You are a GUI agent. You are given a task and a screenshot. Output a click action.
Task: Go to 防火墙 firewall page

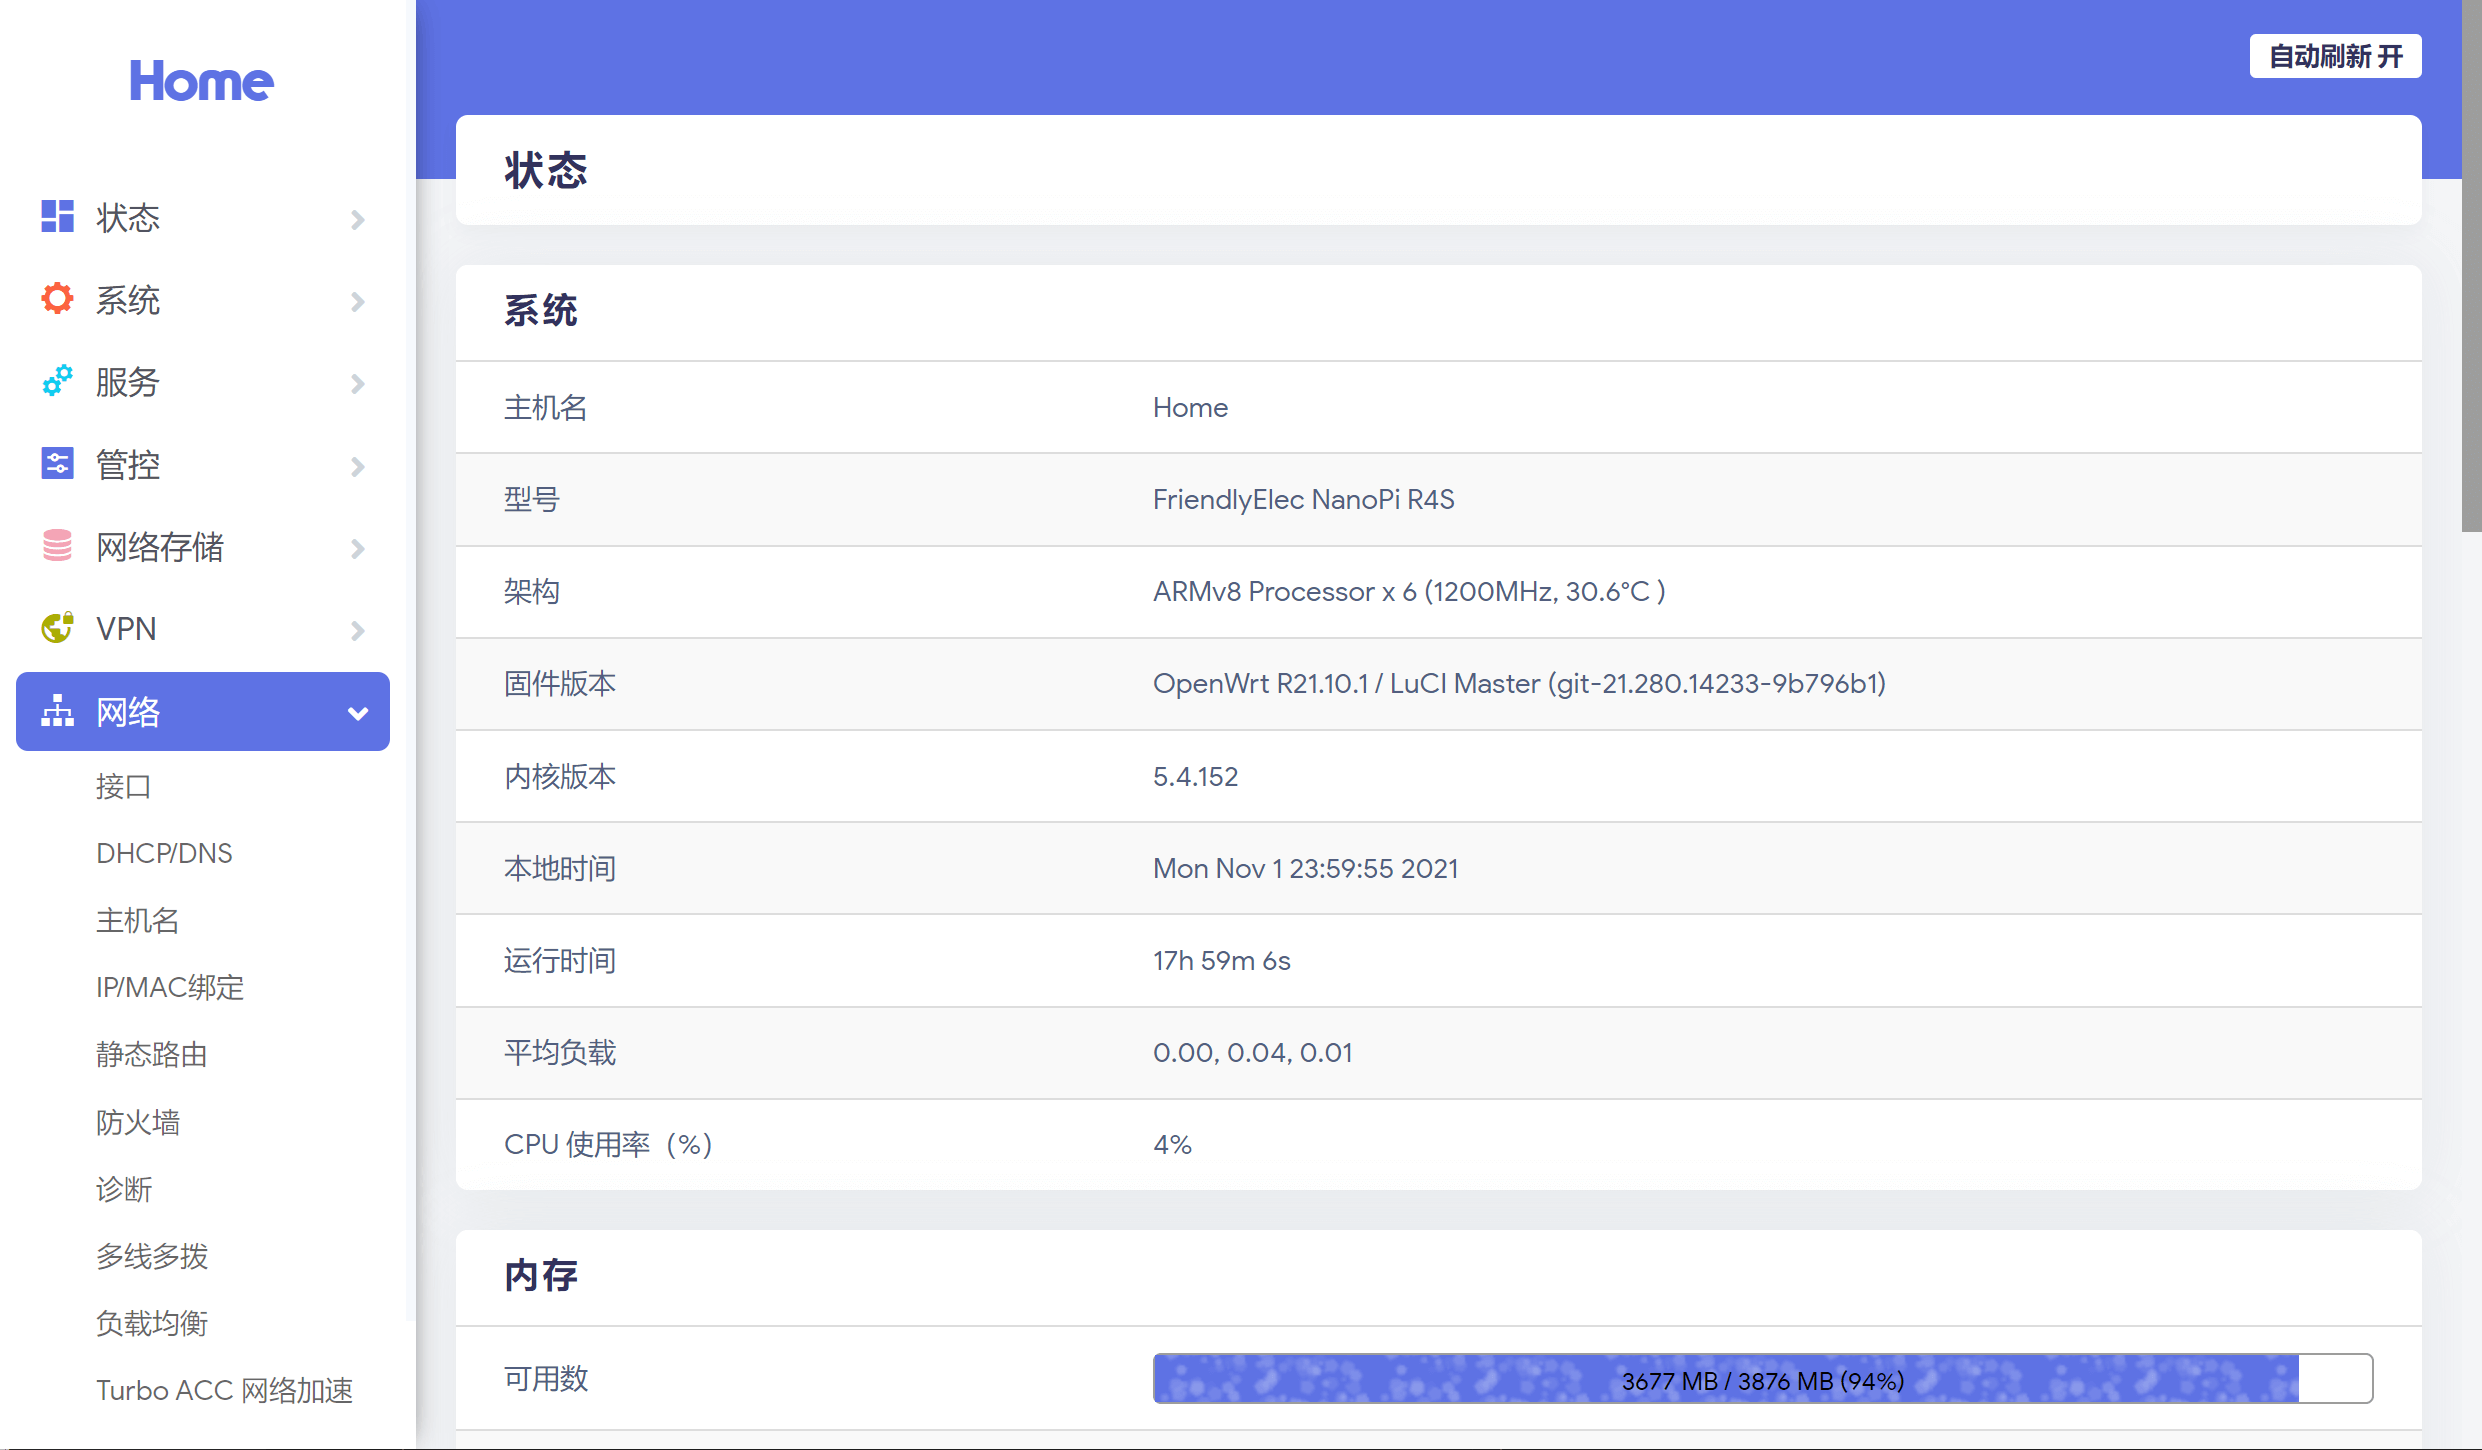(x=138, y=1122)
